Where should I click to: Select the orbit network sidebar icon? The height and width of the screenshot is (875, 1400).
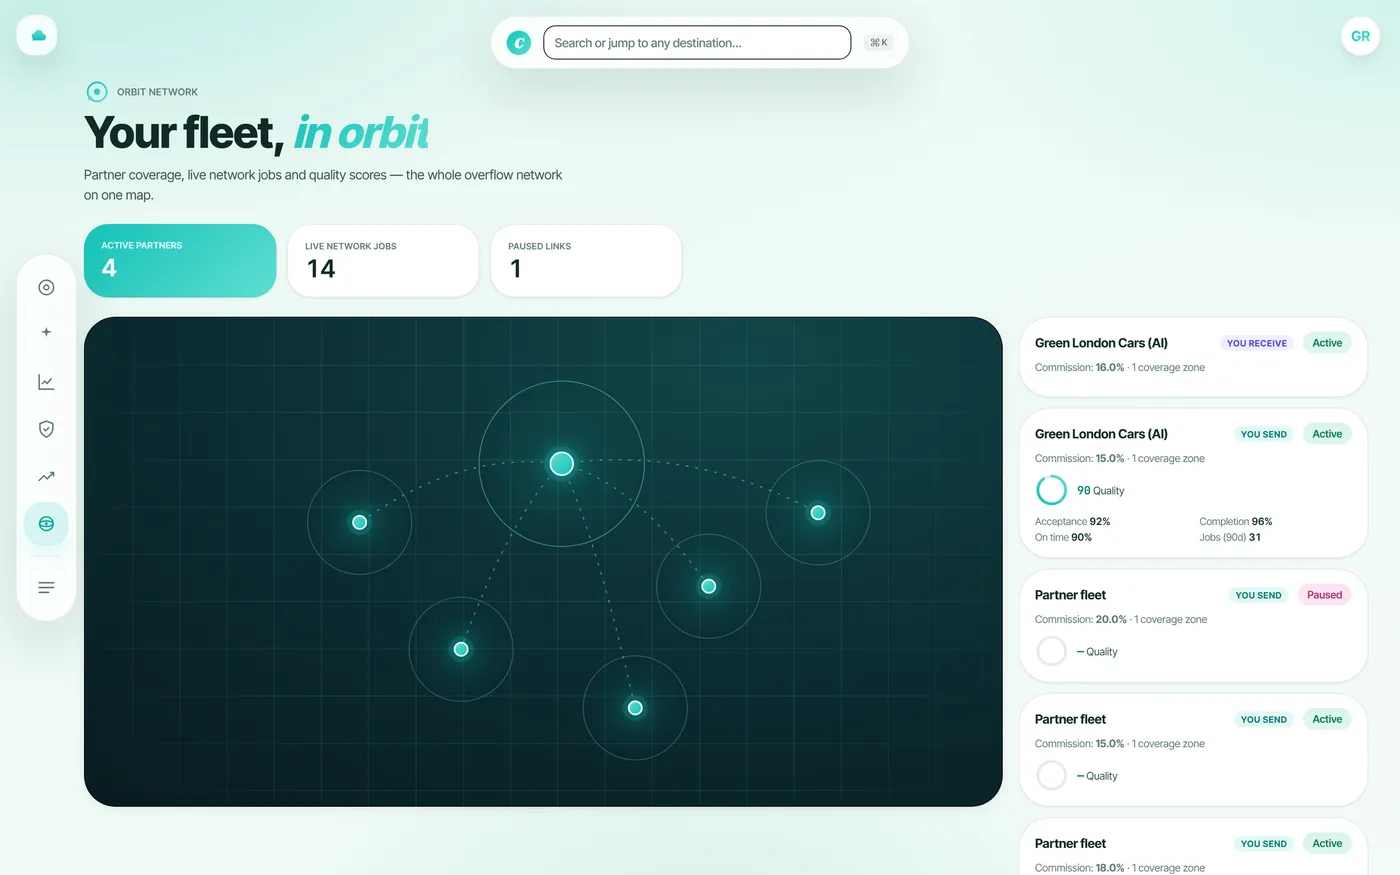46,524
